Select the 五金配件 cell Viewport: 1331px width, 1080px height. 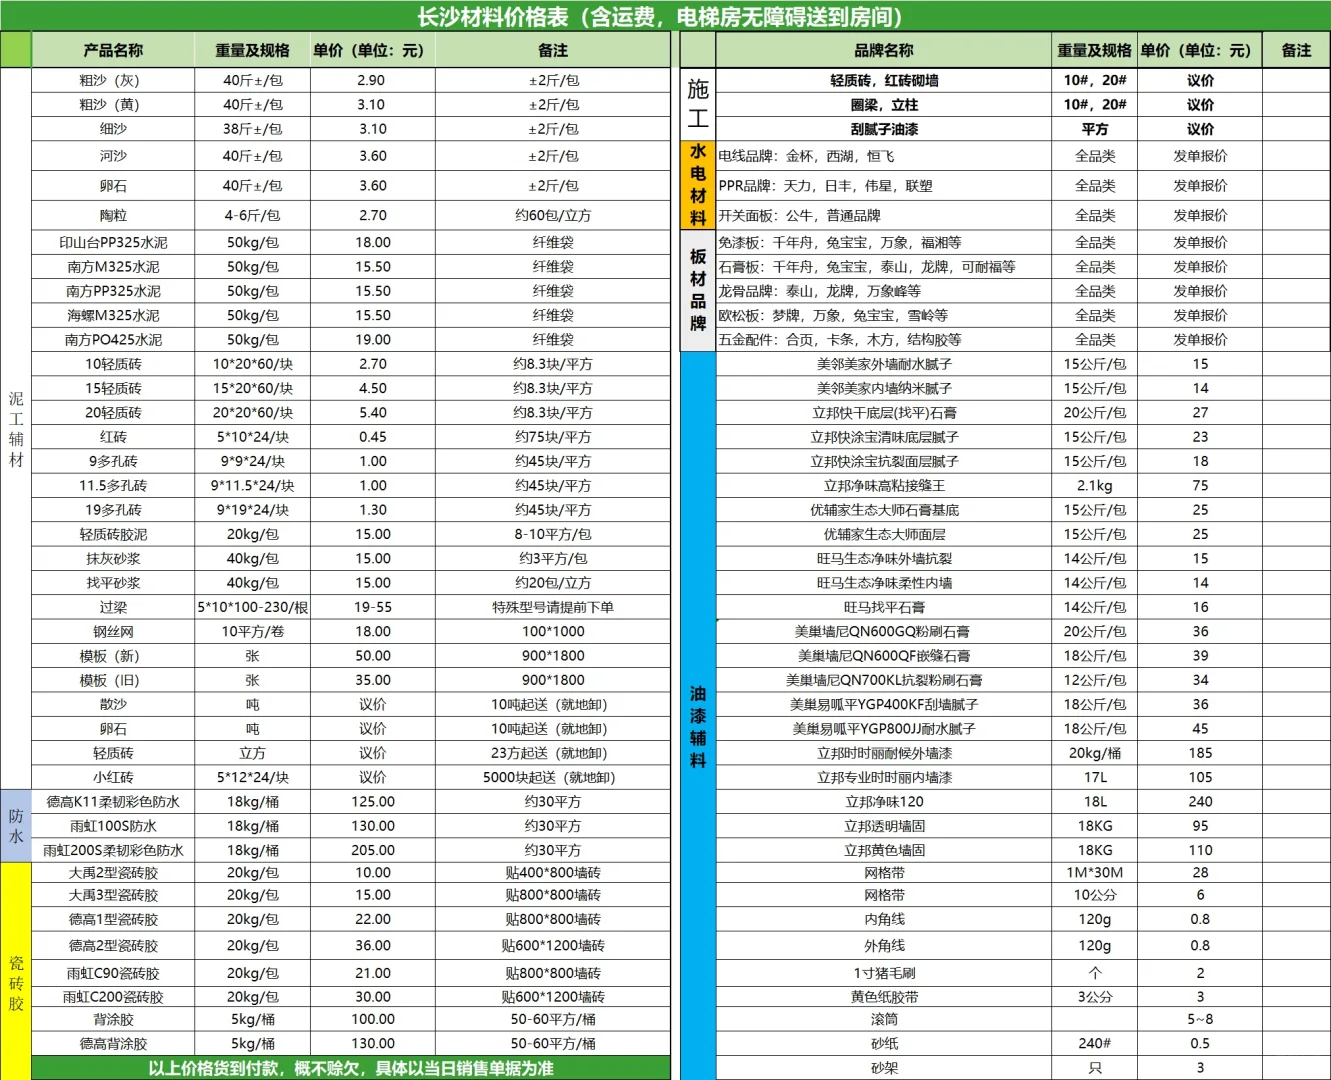(884, 340)
